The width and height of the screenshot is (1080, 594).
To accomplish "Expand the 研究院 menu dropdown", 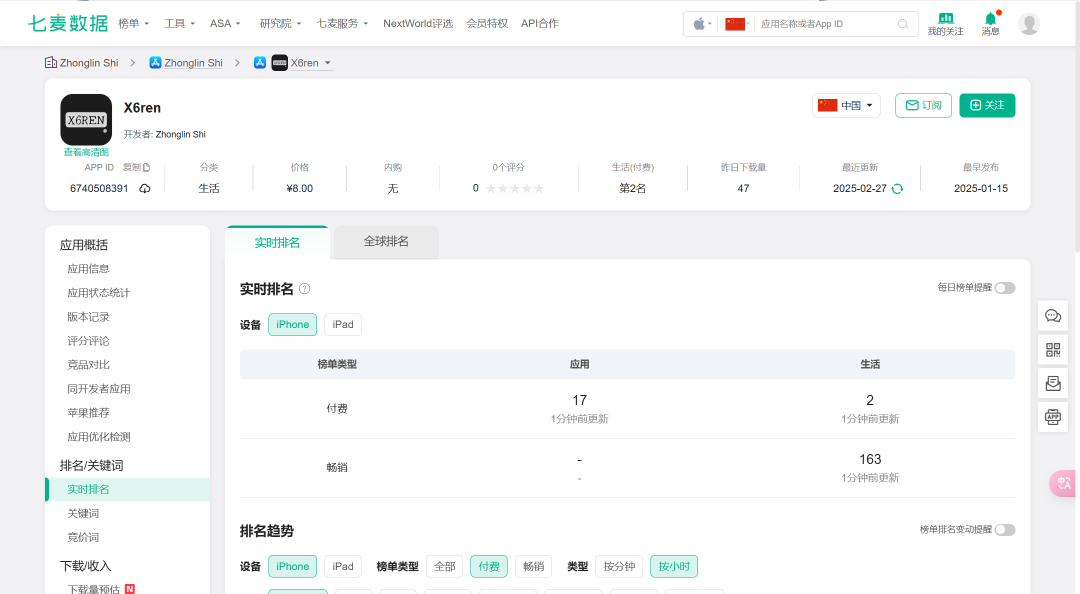I will 280,23.
